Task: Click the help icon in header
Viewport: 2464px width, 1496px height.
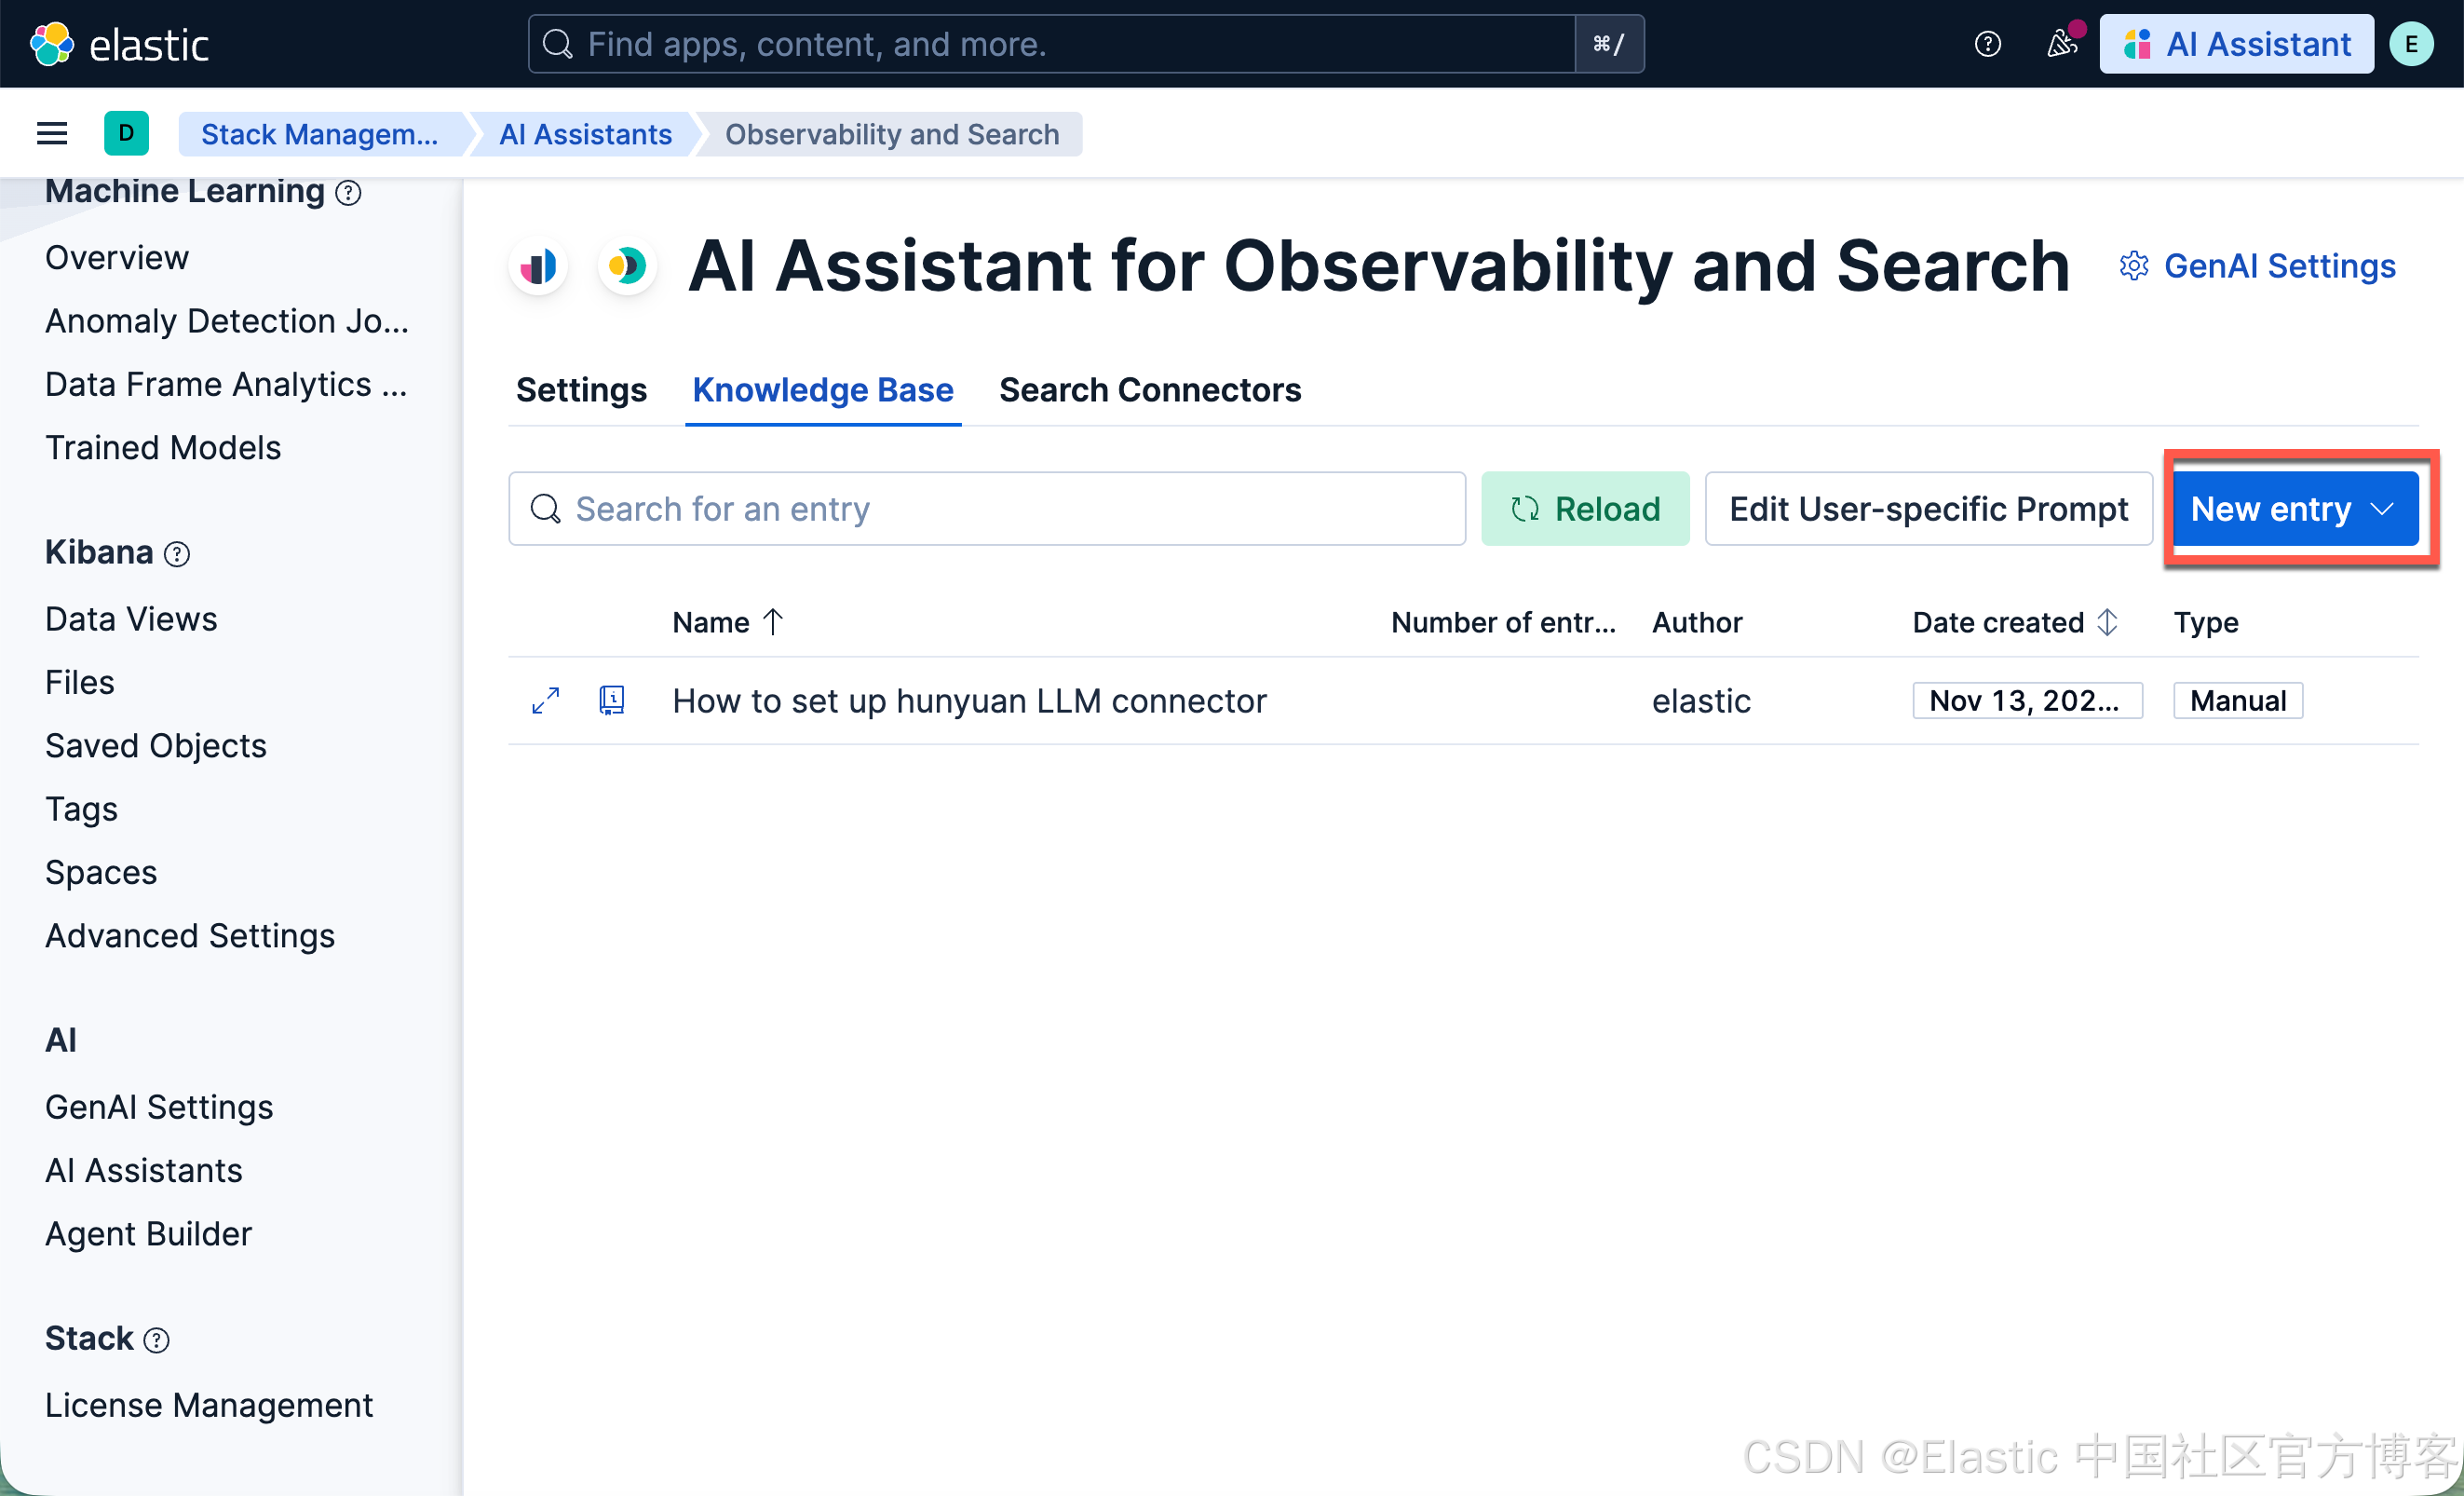Action: click(1987, 44)
